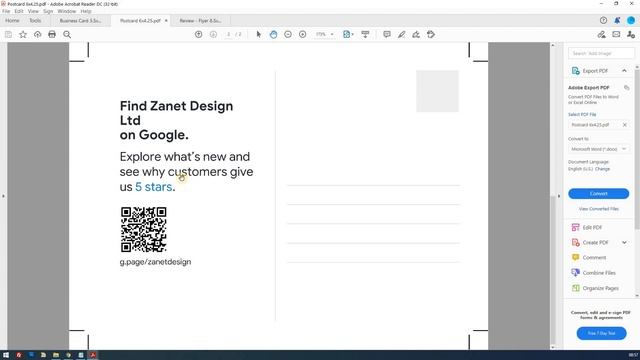
Task: Open the File menu
Action: (6, 11)
